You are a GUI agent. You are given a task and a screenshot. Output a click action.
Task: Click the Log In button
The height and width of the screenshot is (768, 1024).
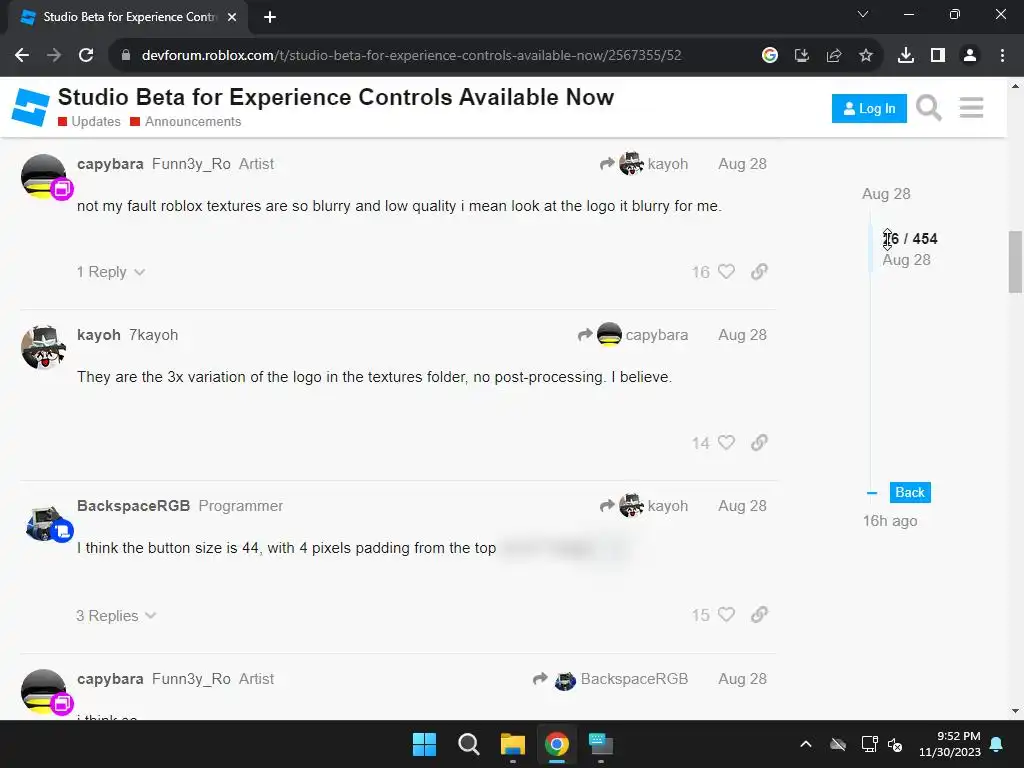tap(869, 108)
